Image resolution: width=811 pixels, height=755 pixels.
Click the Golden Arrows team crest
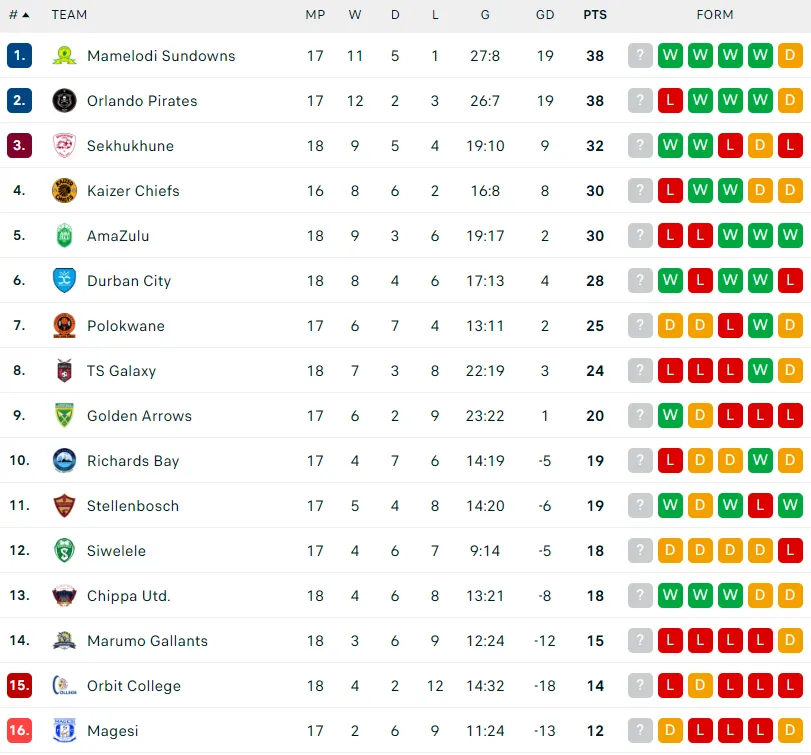[64, 416]
